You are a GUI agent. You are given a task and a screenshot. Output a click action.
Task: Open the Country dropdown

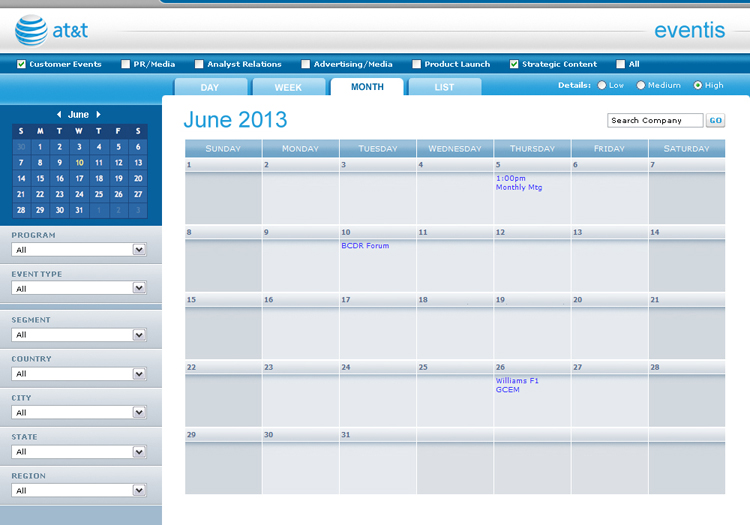(x=79, y=373)
